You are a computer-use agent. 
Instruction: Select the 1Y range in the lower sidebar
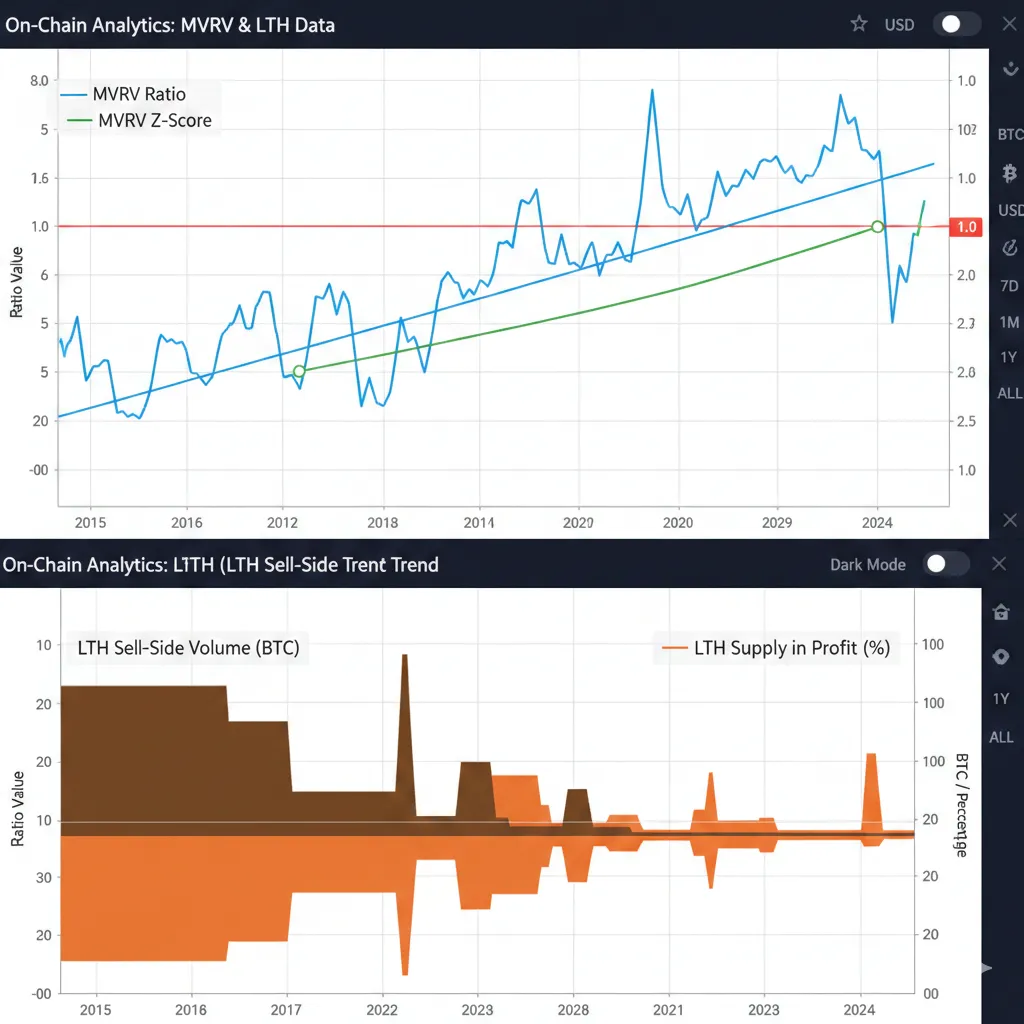(x=1001, y=699)
